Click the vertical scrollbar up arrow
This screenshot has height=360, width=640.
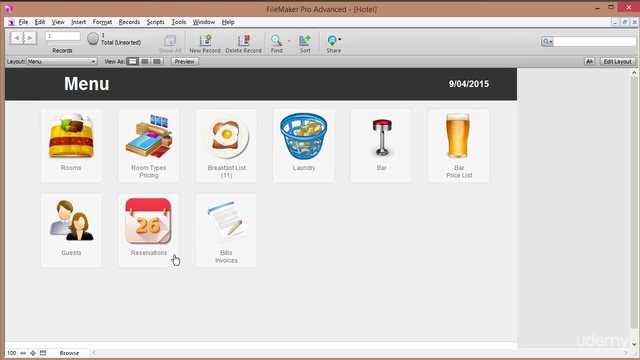(634, 73)
